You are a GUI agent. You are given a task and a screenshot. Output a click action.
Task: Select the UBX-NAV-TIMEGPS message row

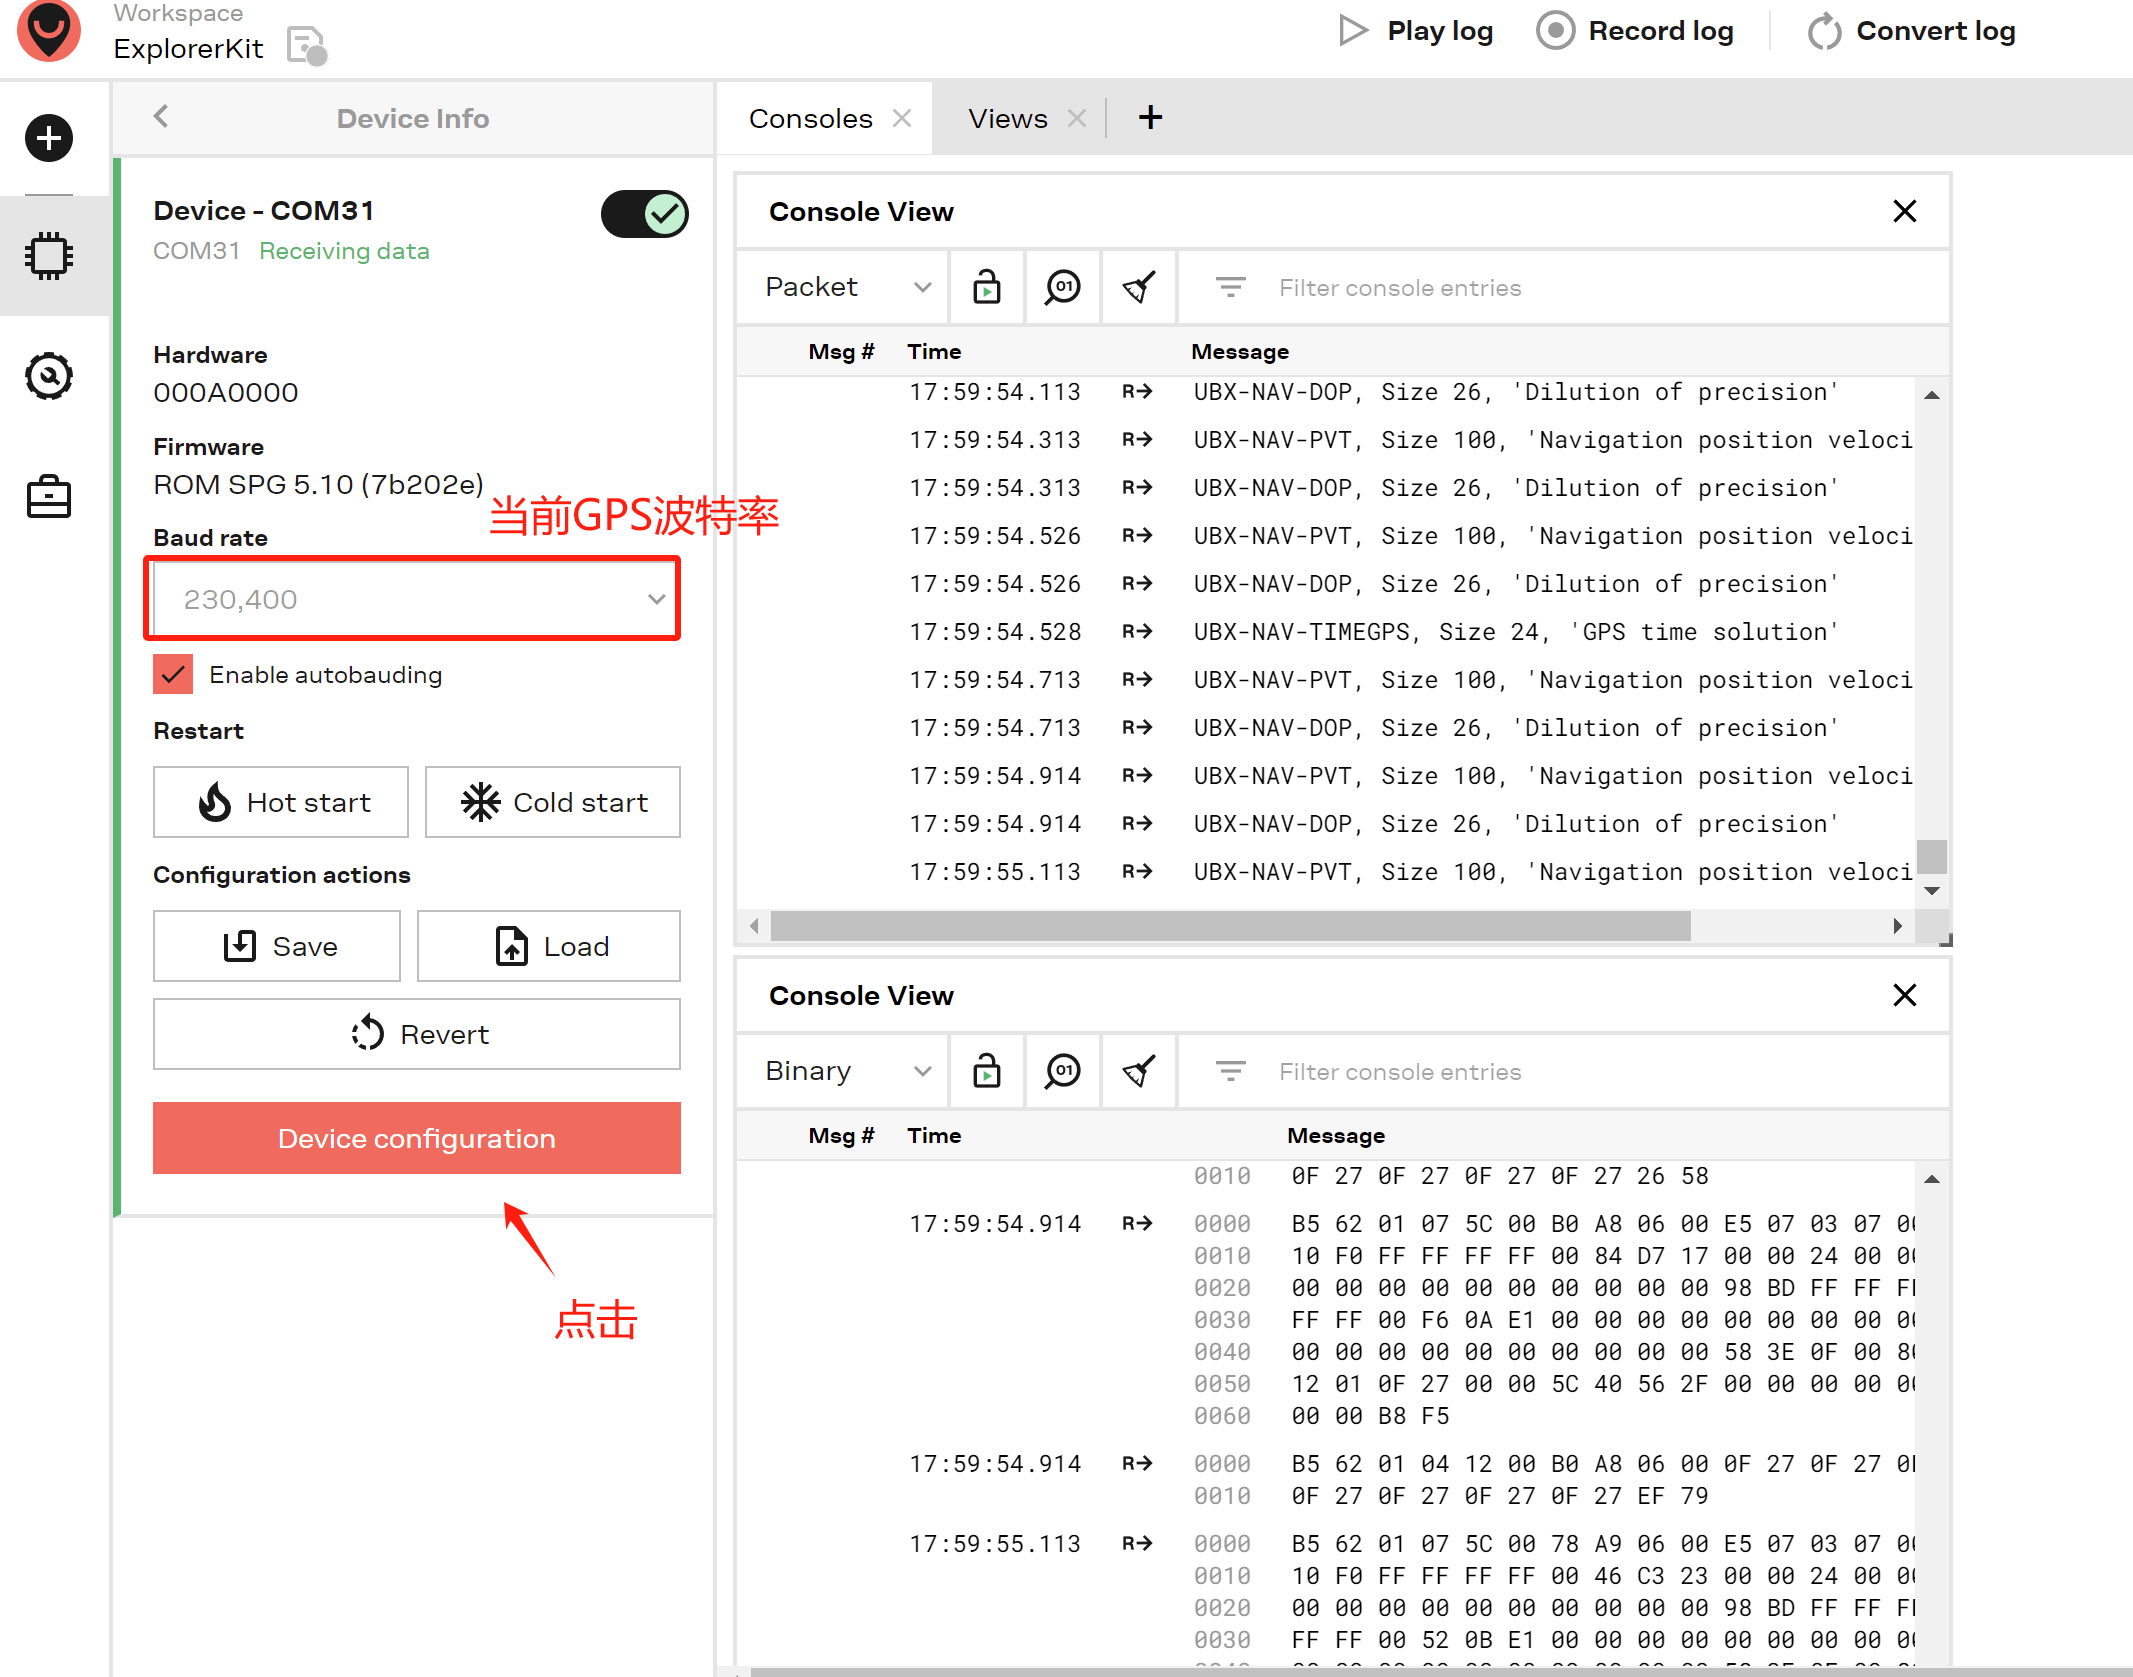1325,632
